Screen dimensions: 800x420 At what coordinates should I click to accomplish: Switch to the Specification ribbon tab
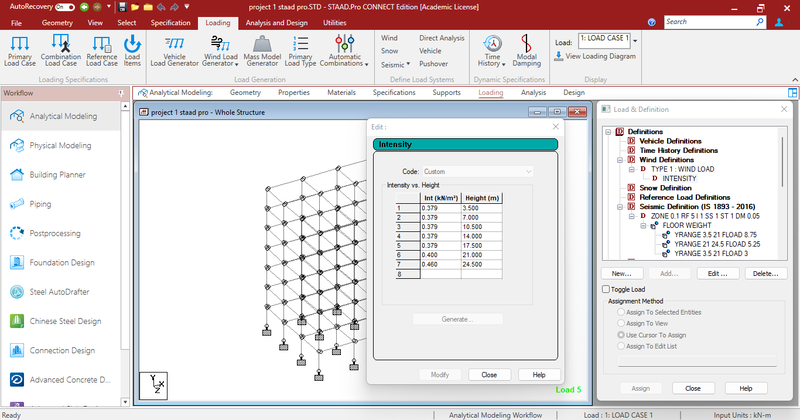(170, 23)
